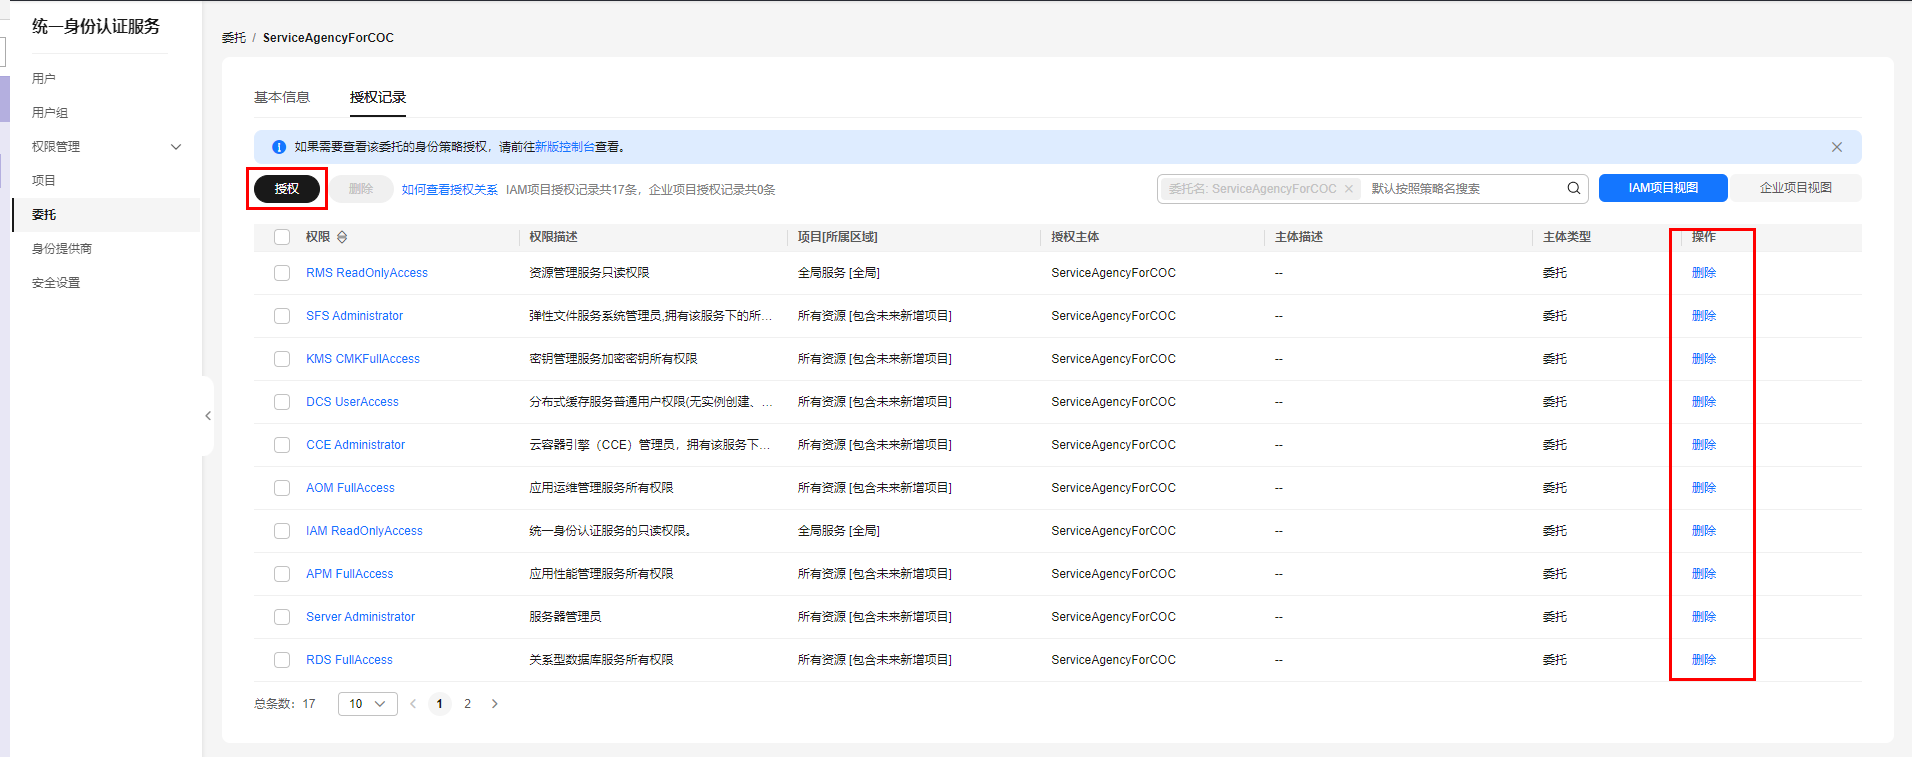This screenshot has width=1912, height=757.
Task: Click the black 授权 button
Action: (287, 189)
